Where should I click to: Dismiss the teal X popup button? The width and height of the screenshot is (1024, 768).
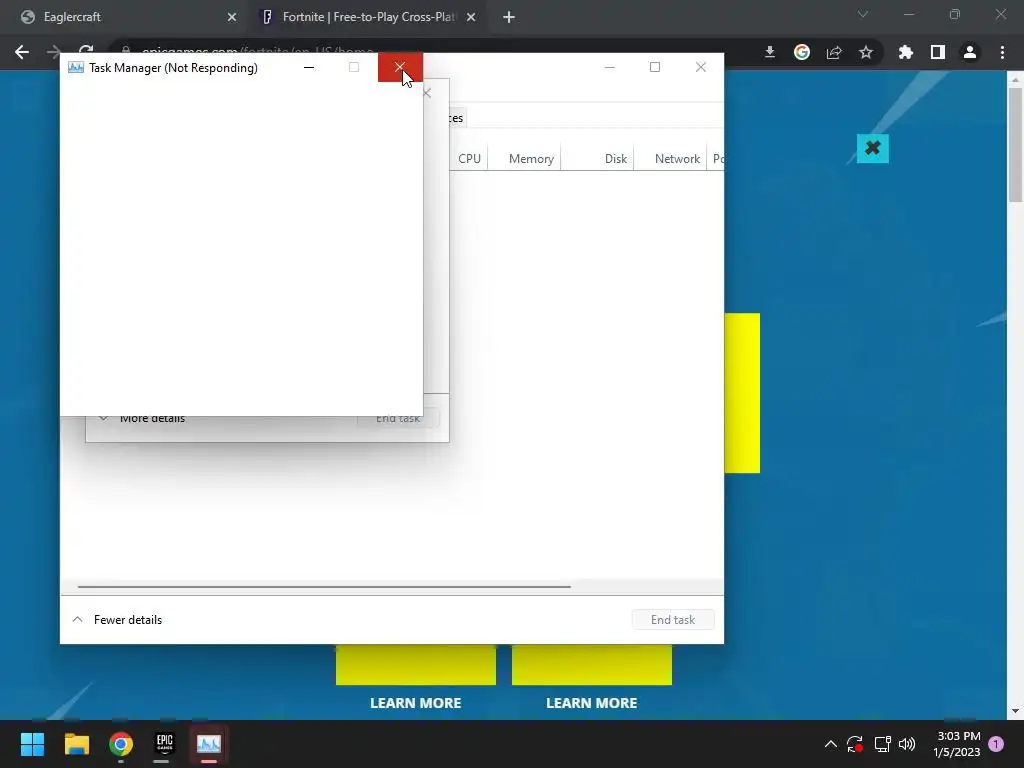coord(872,148)
